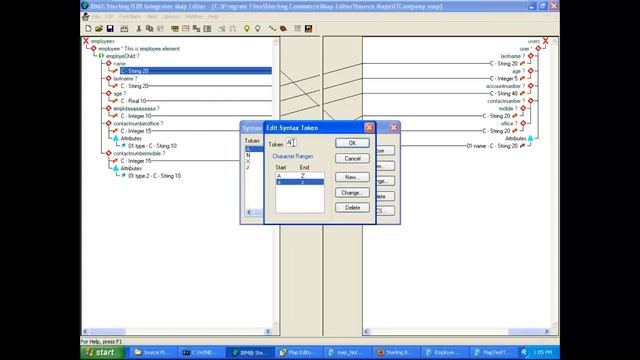Click the Copy toolbar icon
The image size is (640, 360).
149,29
